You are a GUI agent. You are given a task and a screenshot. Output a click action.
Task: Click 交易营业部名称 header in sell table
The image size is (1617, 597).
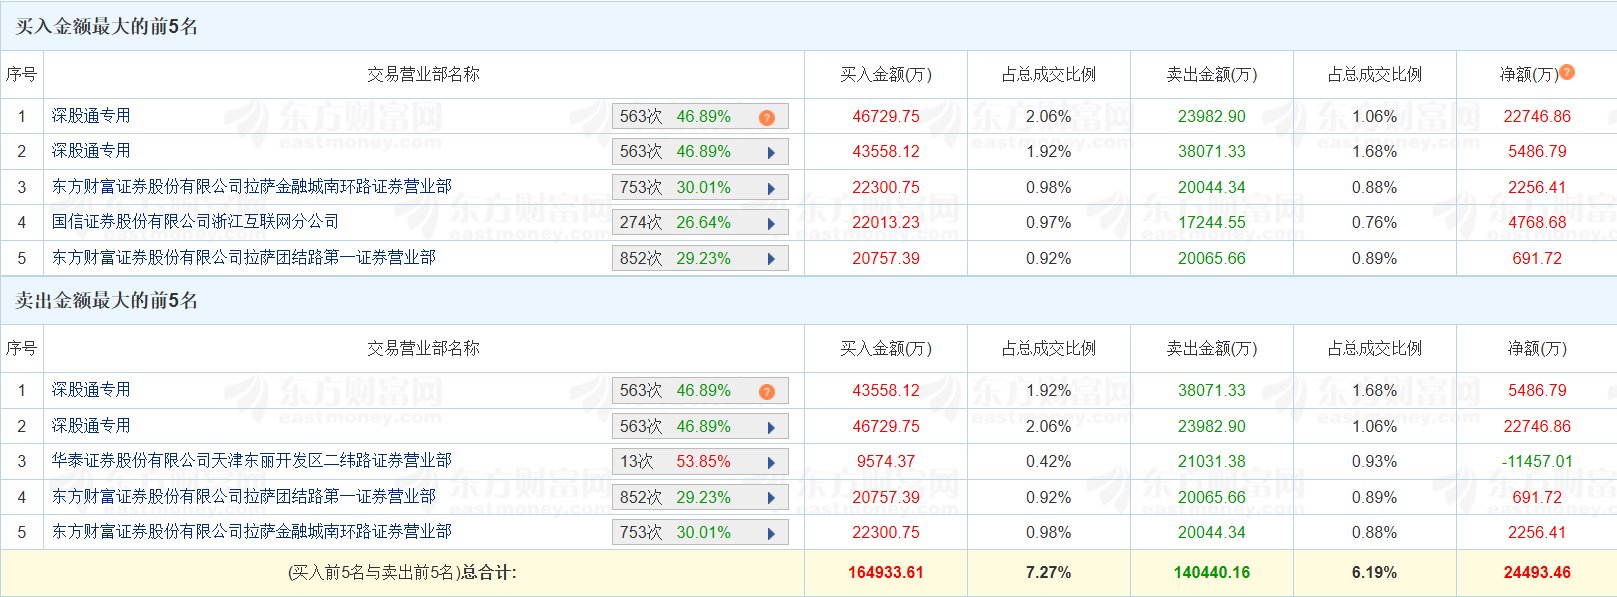click(423, 349)
